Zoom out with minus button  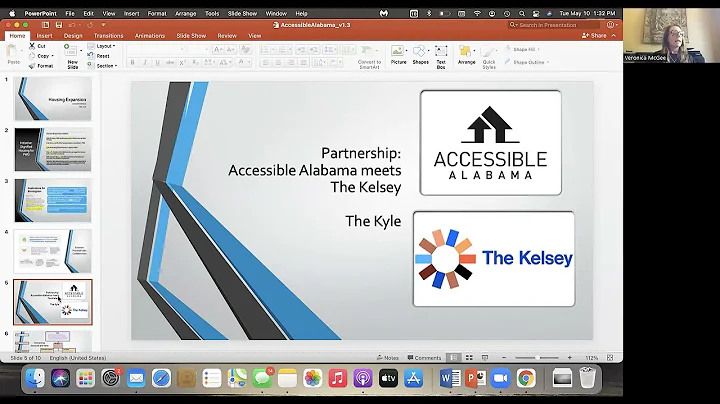point(504,358)
